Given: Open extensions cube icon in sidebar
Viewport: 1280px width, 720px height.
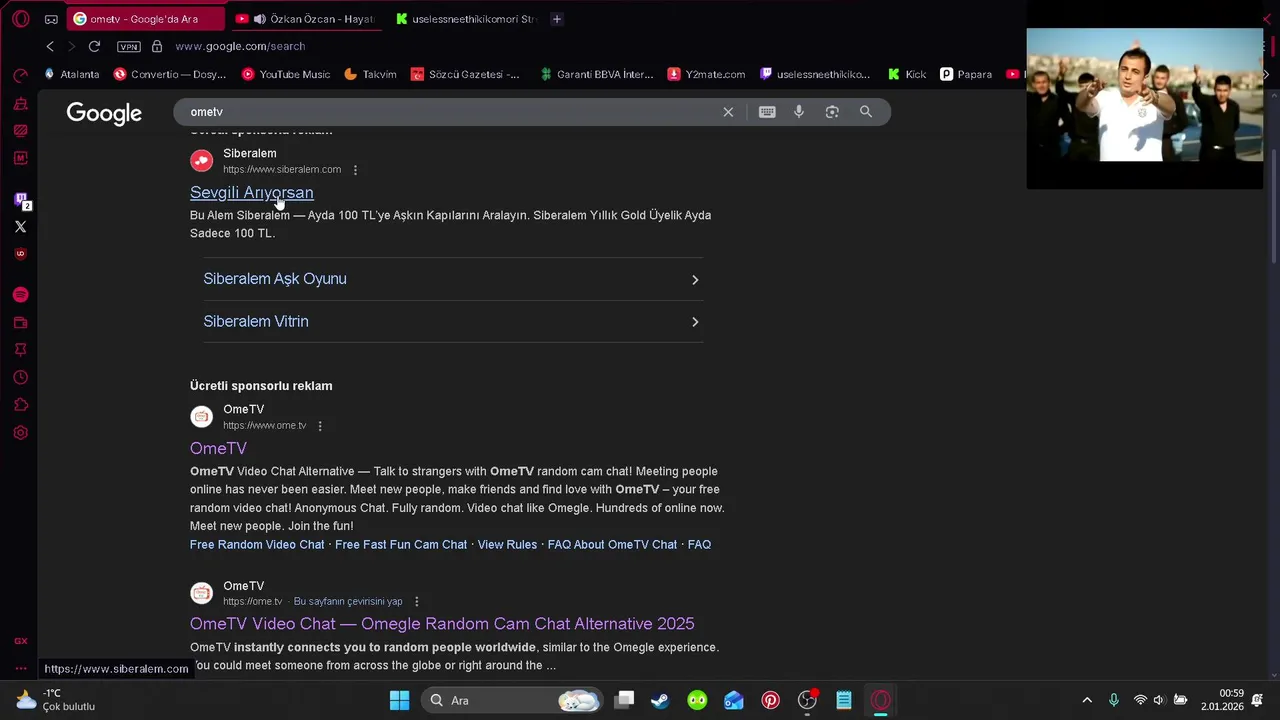Looking at the screenshot, I should coord(20,406).
